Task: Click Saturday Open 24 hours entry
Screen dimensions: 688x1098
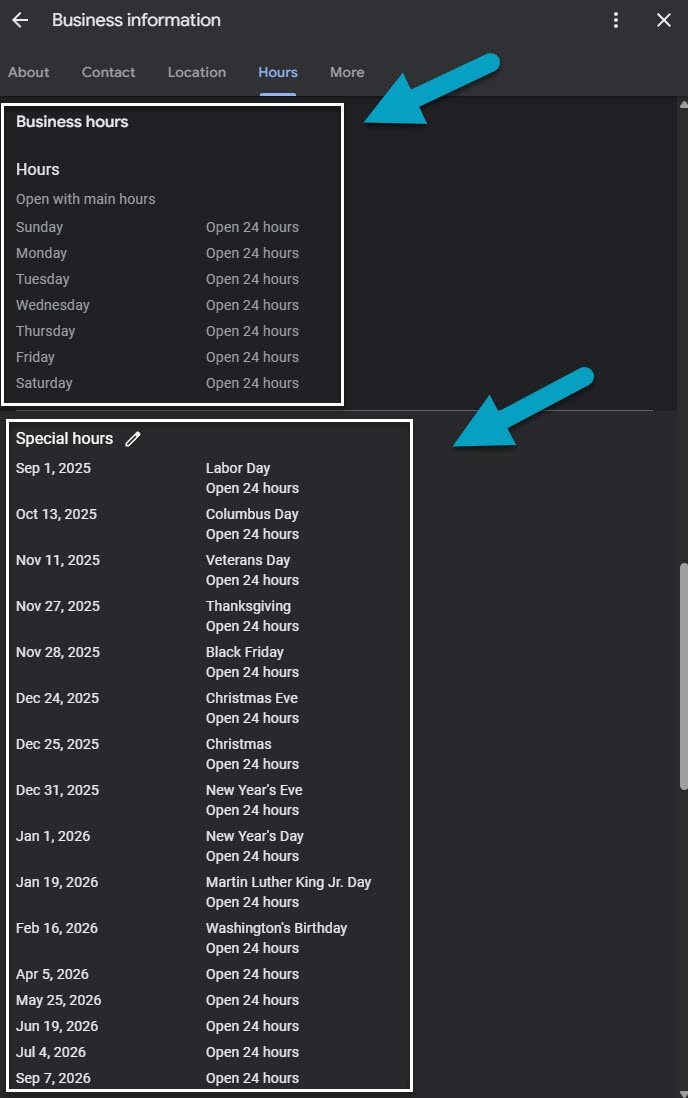Action: (x=252, y=383)
